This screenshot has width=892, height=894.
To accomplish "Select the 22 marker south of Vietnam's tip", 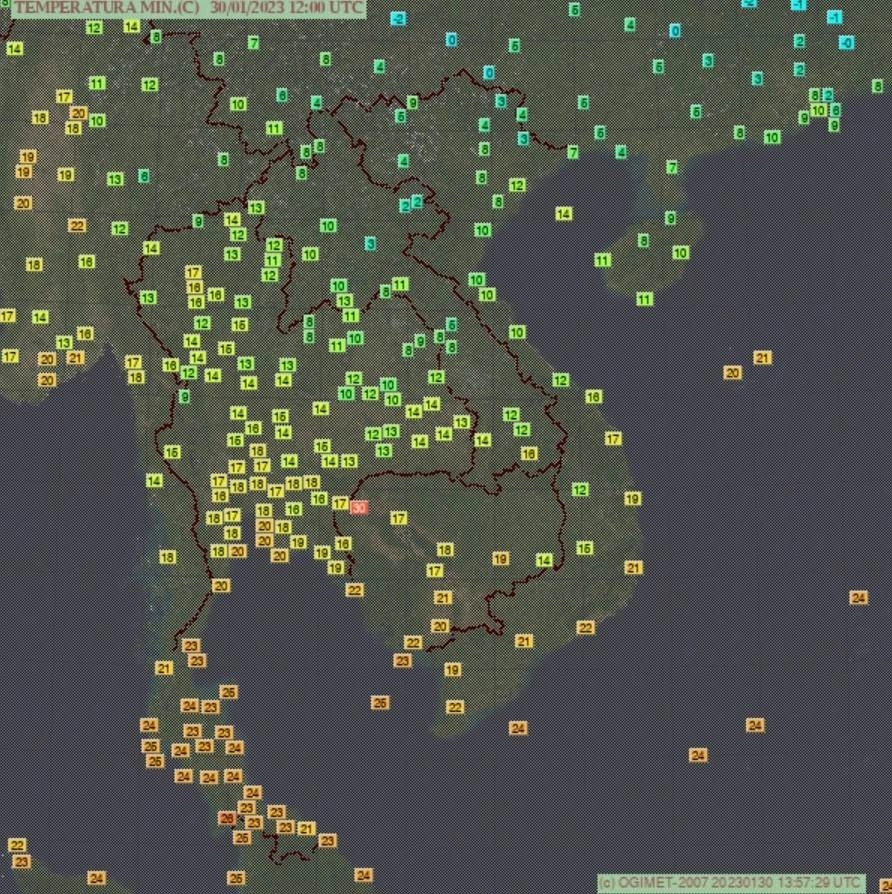I will point(455,707).
